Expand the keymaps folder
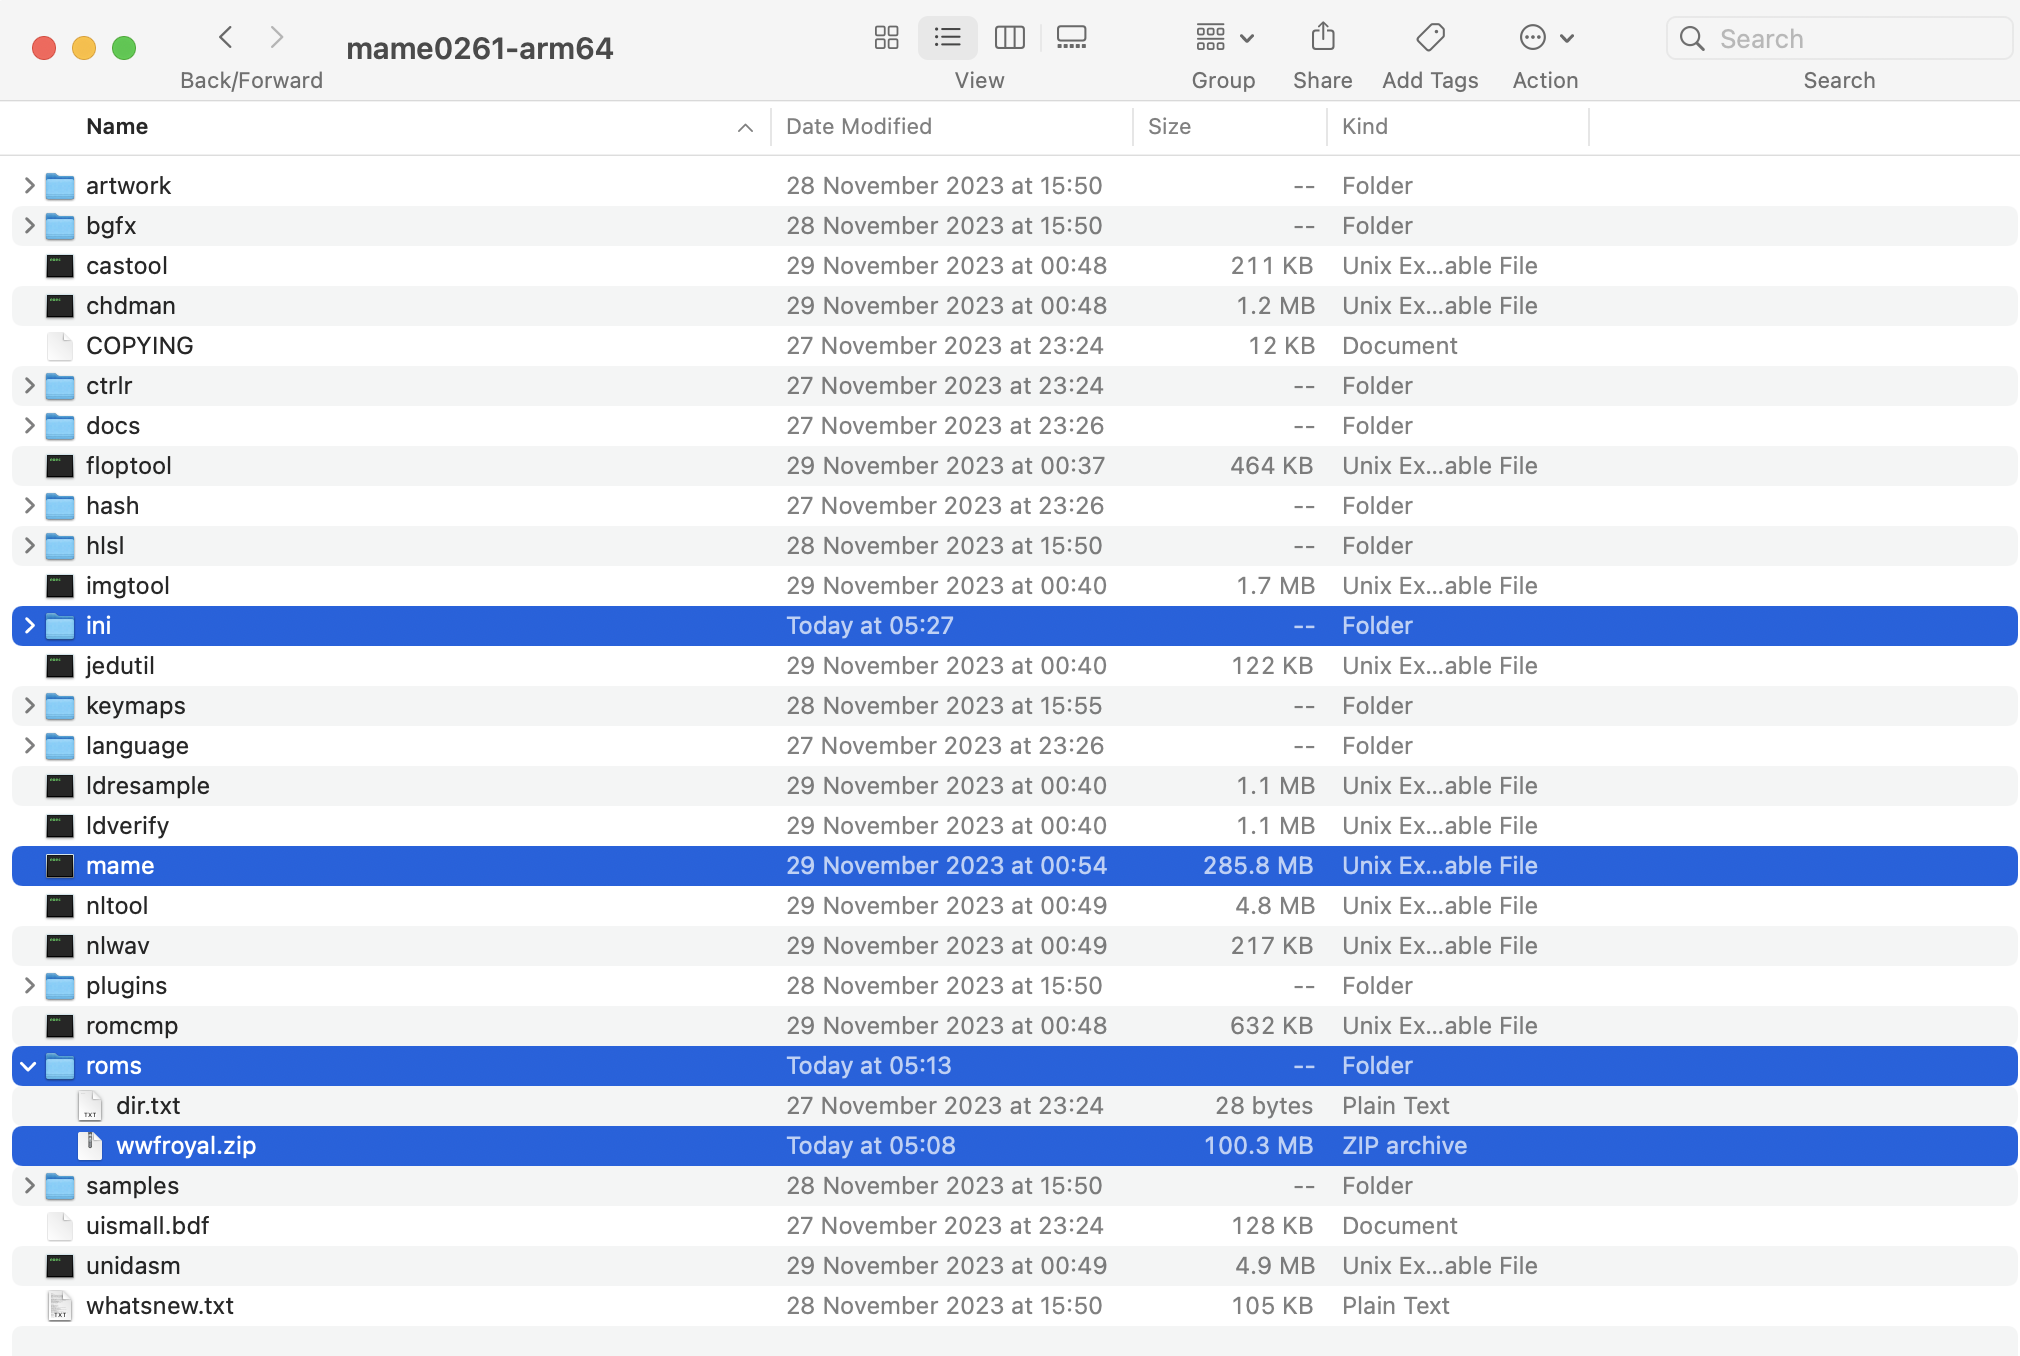2020x1356 pixels. click(29, 705)
